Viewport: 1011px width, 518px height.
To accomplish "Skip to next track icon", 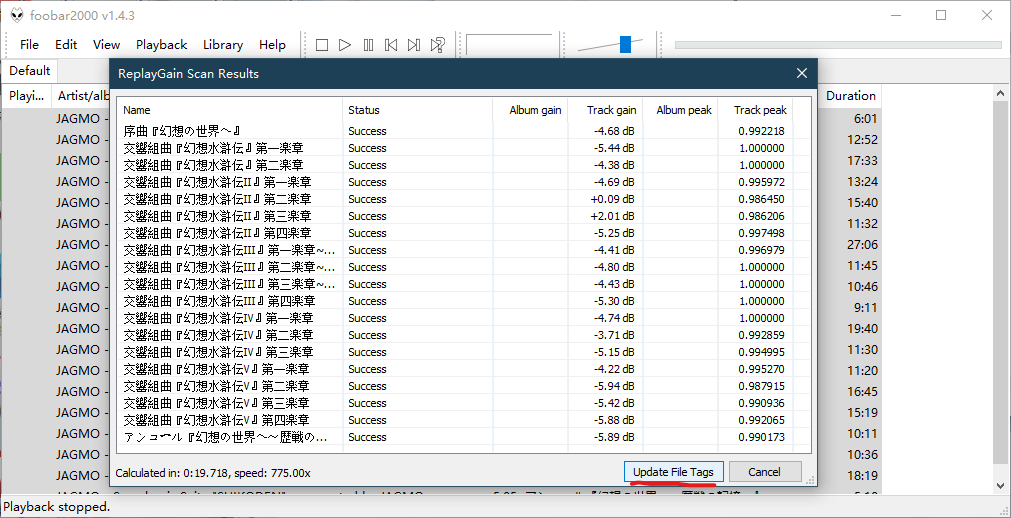I will [x=414, y=45].
